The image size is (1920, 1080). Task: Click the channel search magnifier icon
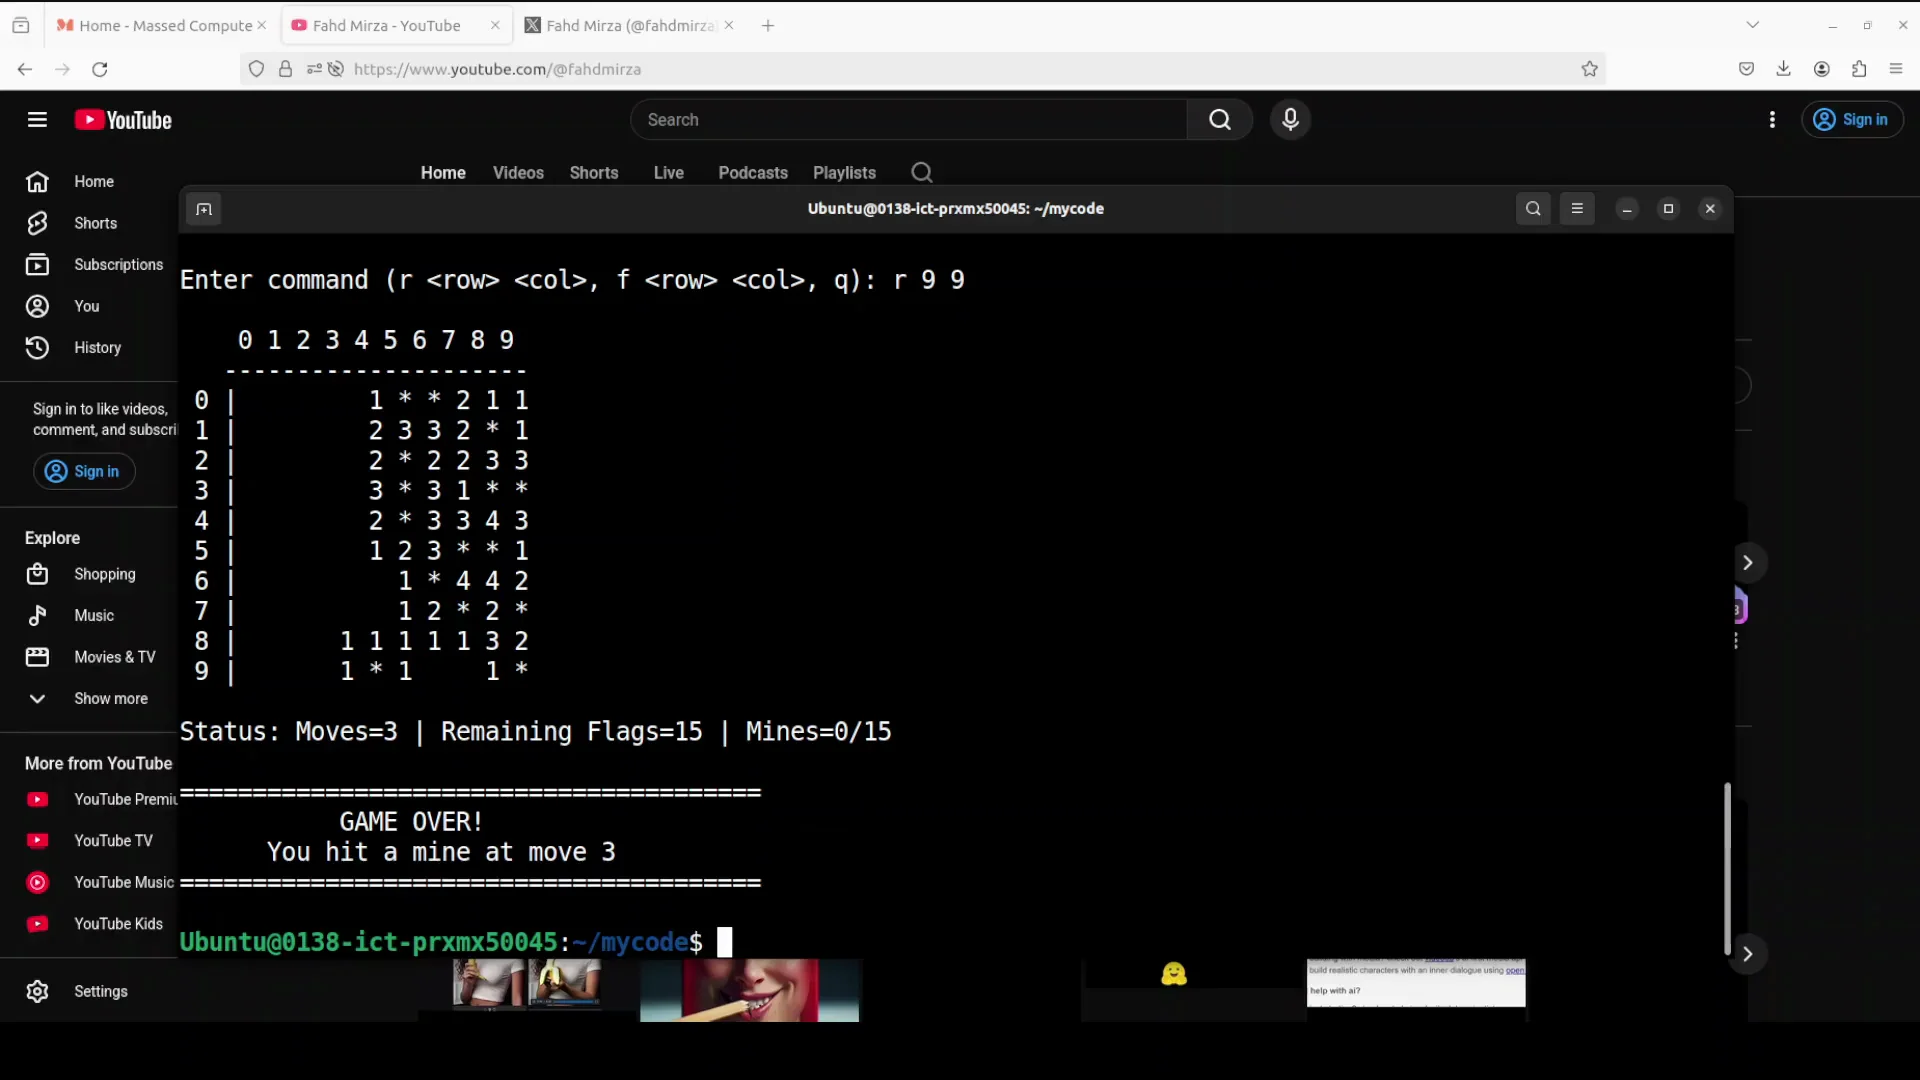point(921,173)
